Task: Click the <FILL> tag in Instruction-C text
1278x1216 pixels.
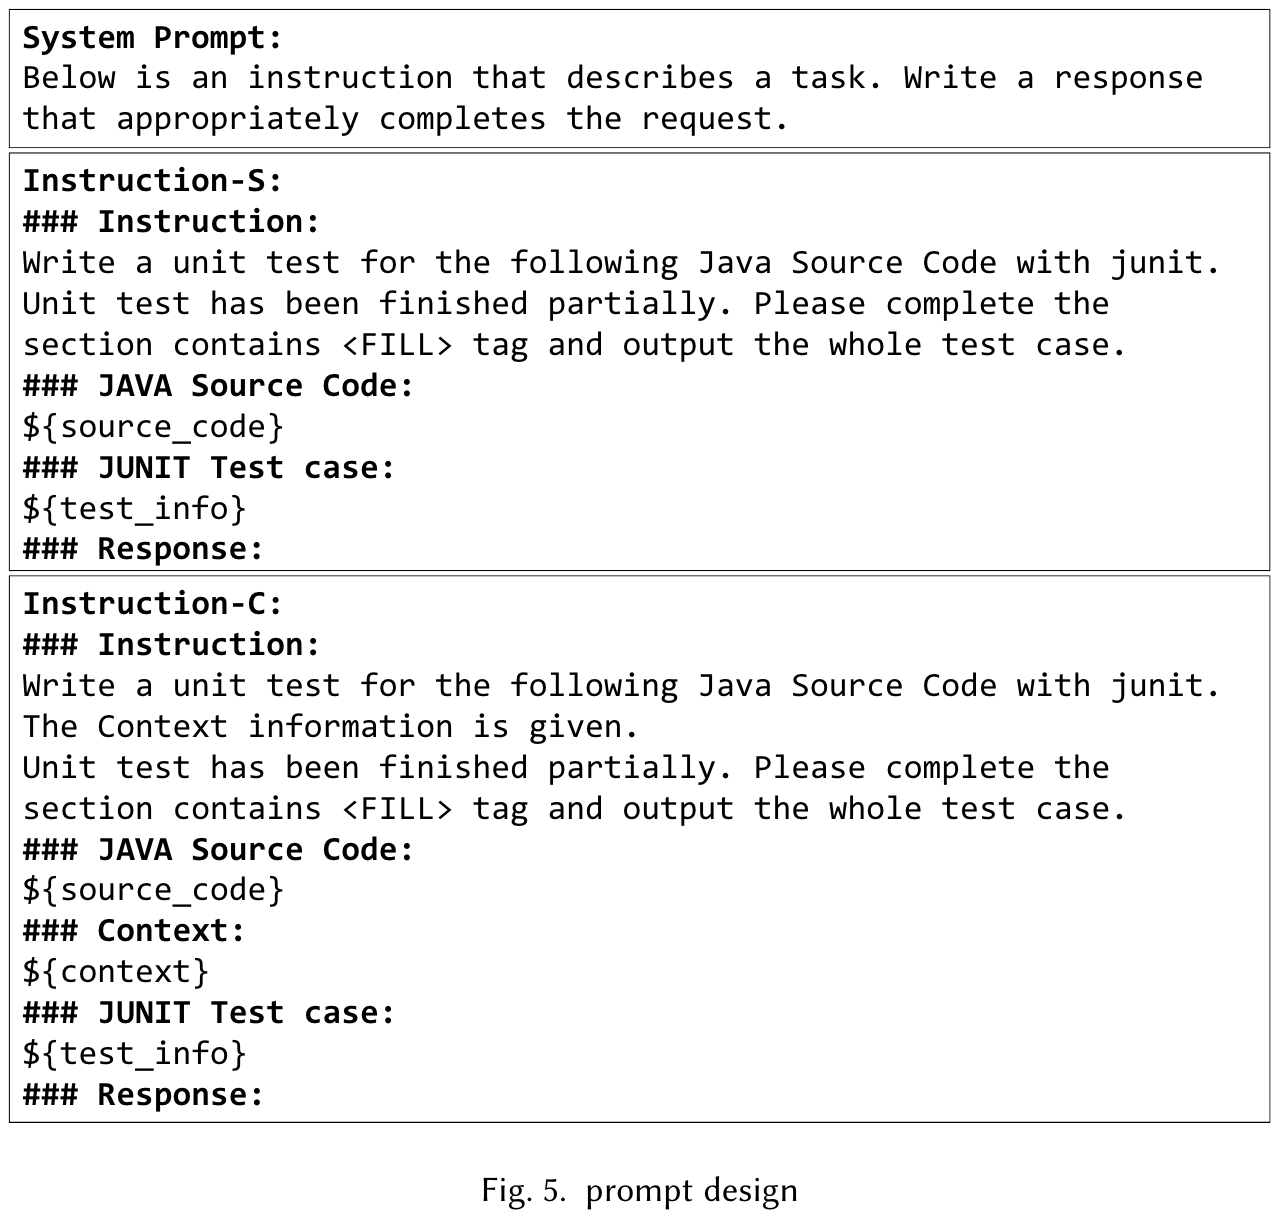Action: click(397, 808)
